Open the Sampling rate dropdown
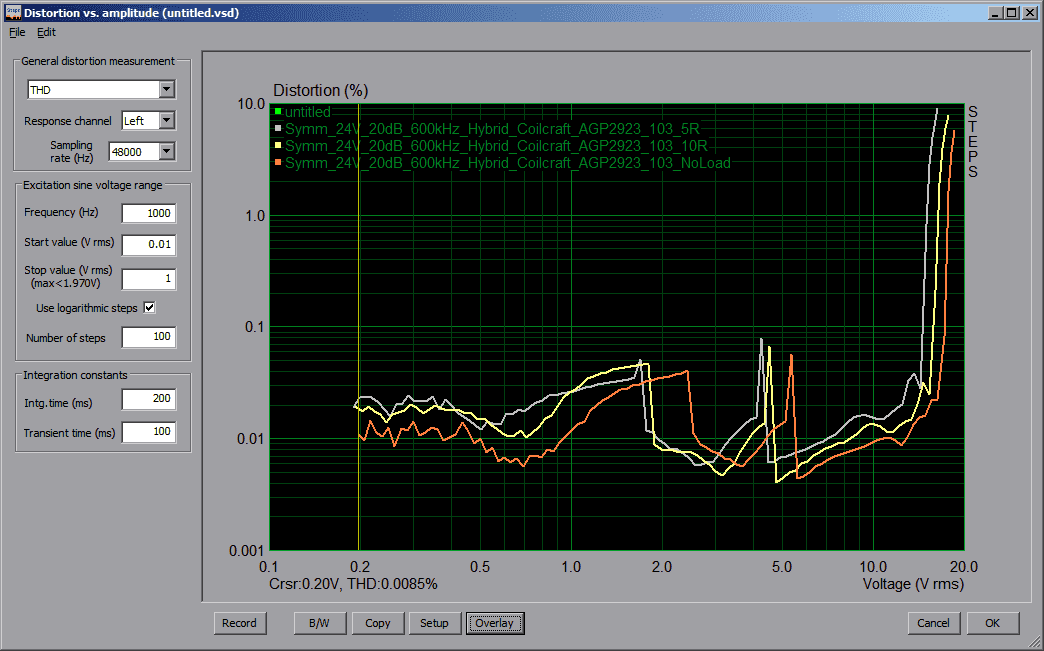 pyautogui.click(x=166, y=152)
